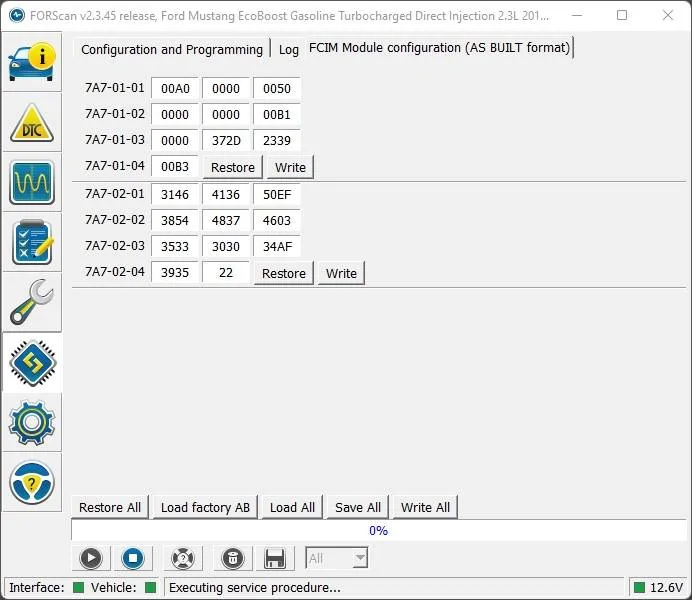The image size is (692, 600).
Task: Open the service procedures wrench icon
Action: (x=32, y=302)
